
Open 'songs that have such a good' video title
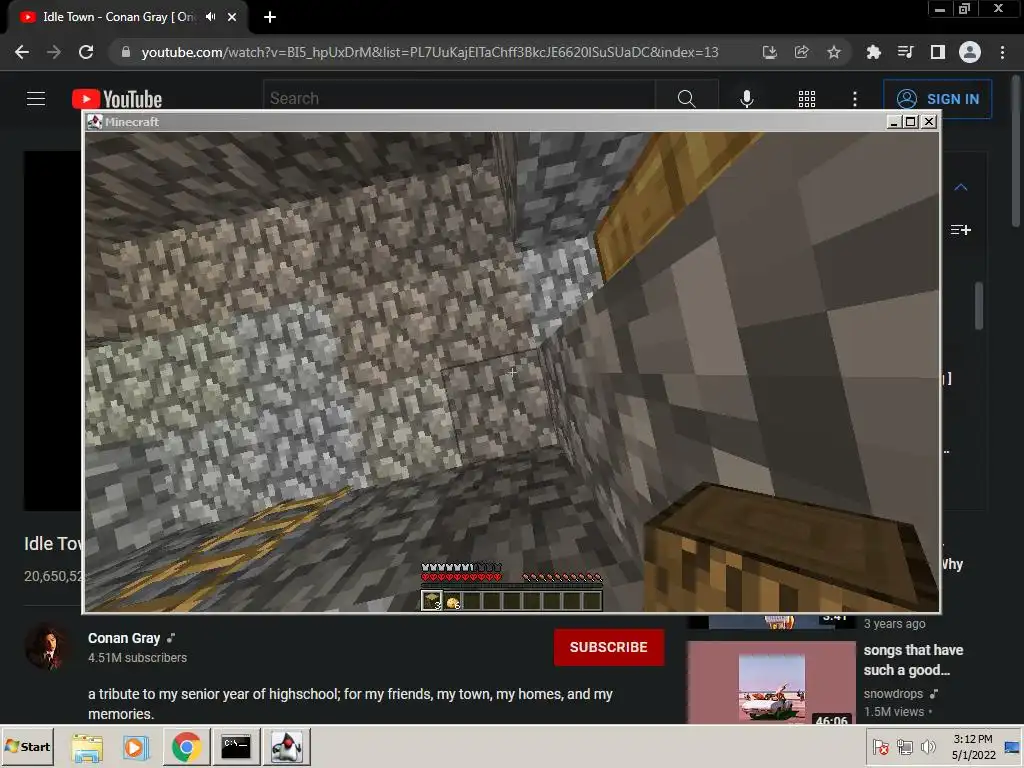coord(913,660)
